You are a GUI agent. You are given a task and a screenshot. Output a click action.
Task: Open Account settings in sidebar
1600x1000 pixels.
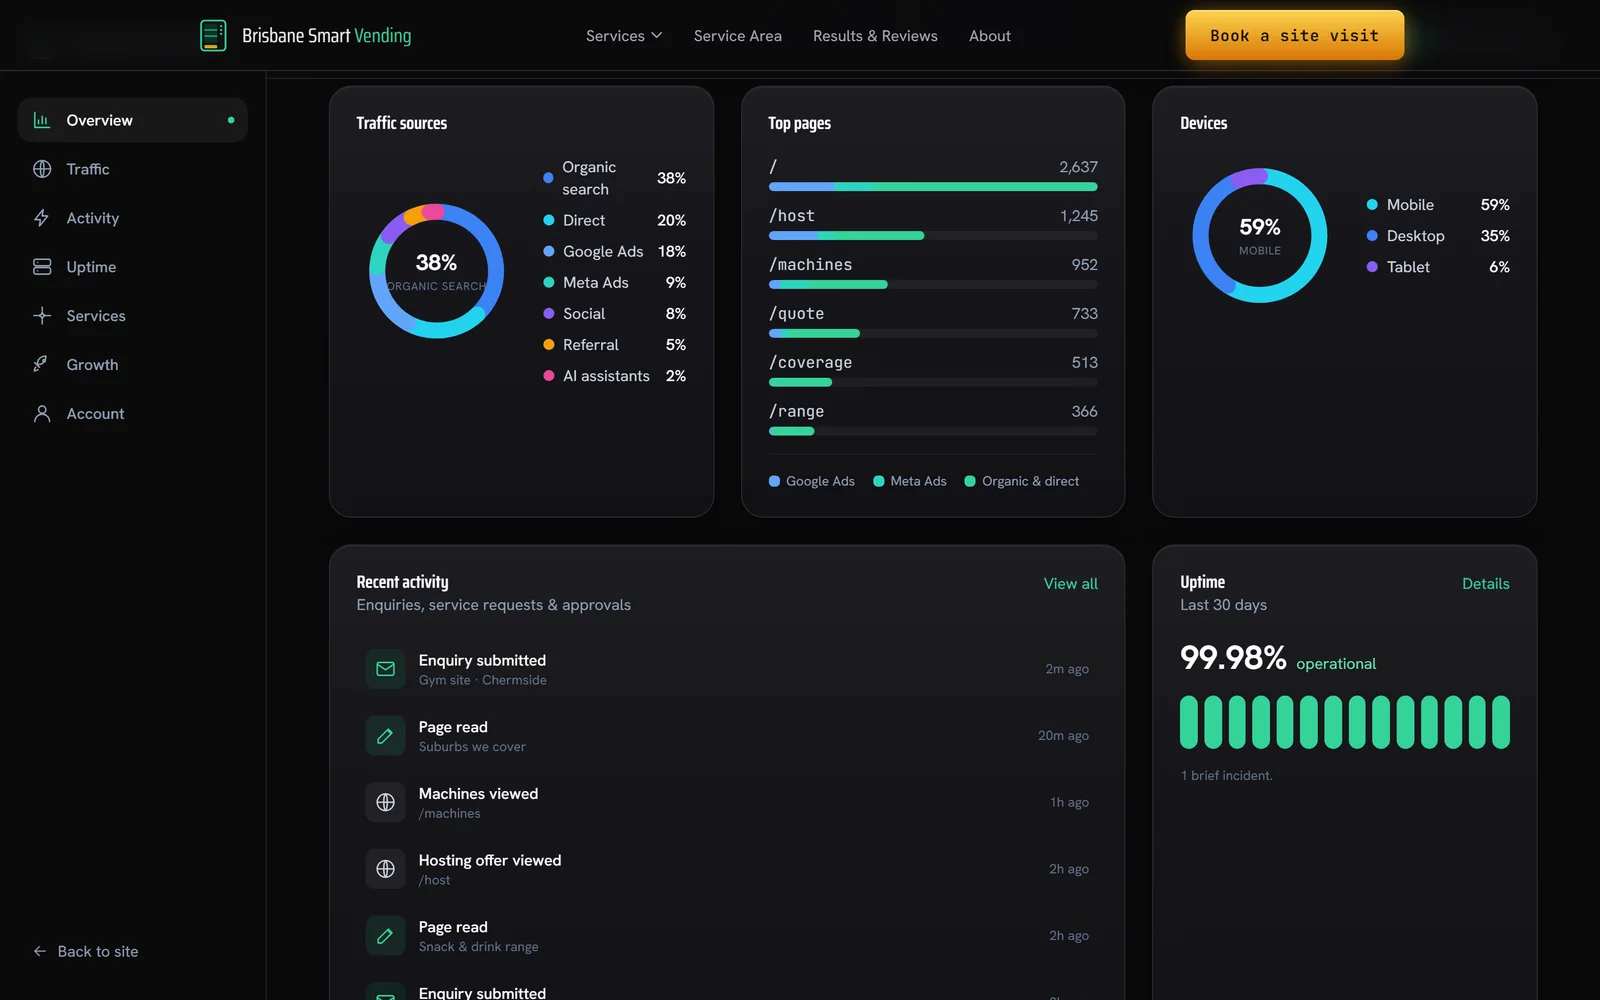tap(133, 414)
